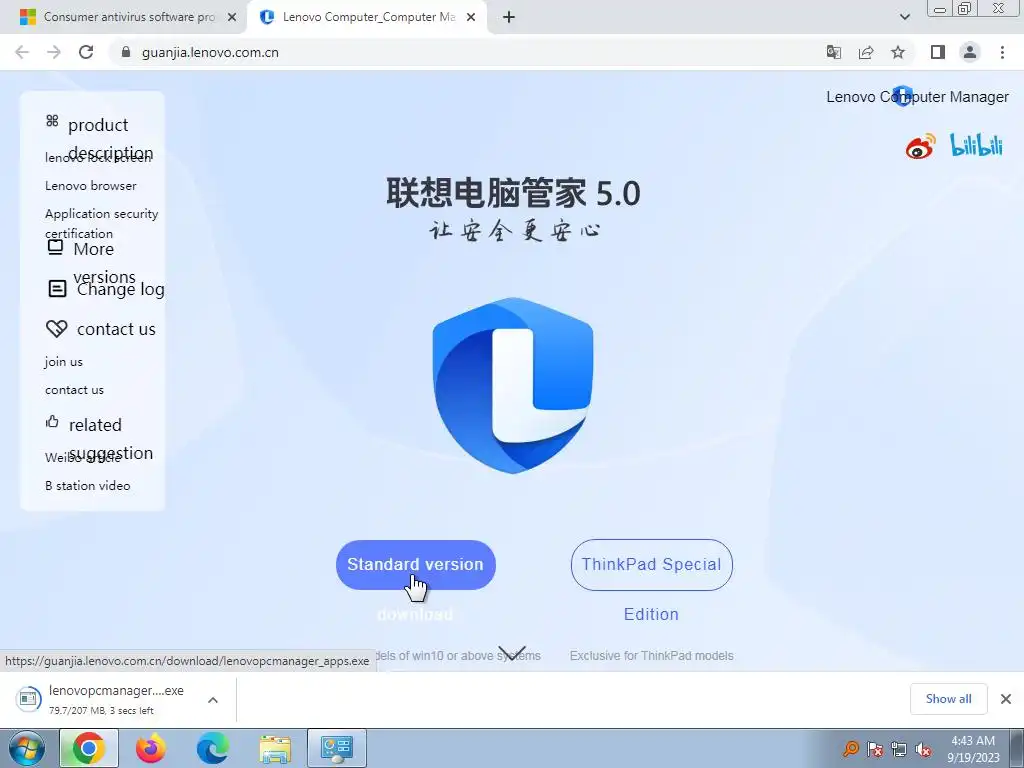Select the Lenovo Computer tab
This screenshot has width=1024, height=768.
(367, 17)
